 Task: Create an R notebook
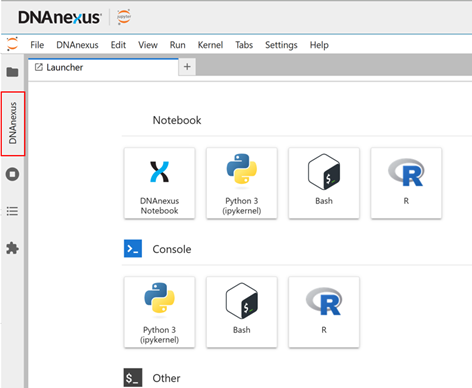point(406,183)
